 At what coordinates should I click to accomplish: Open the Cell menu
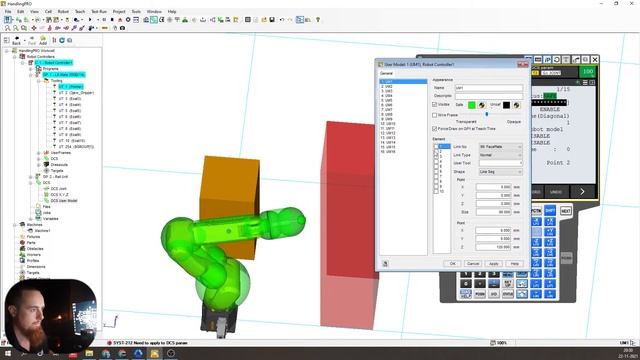pyautogui.click(x=48, y=11)
